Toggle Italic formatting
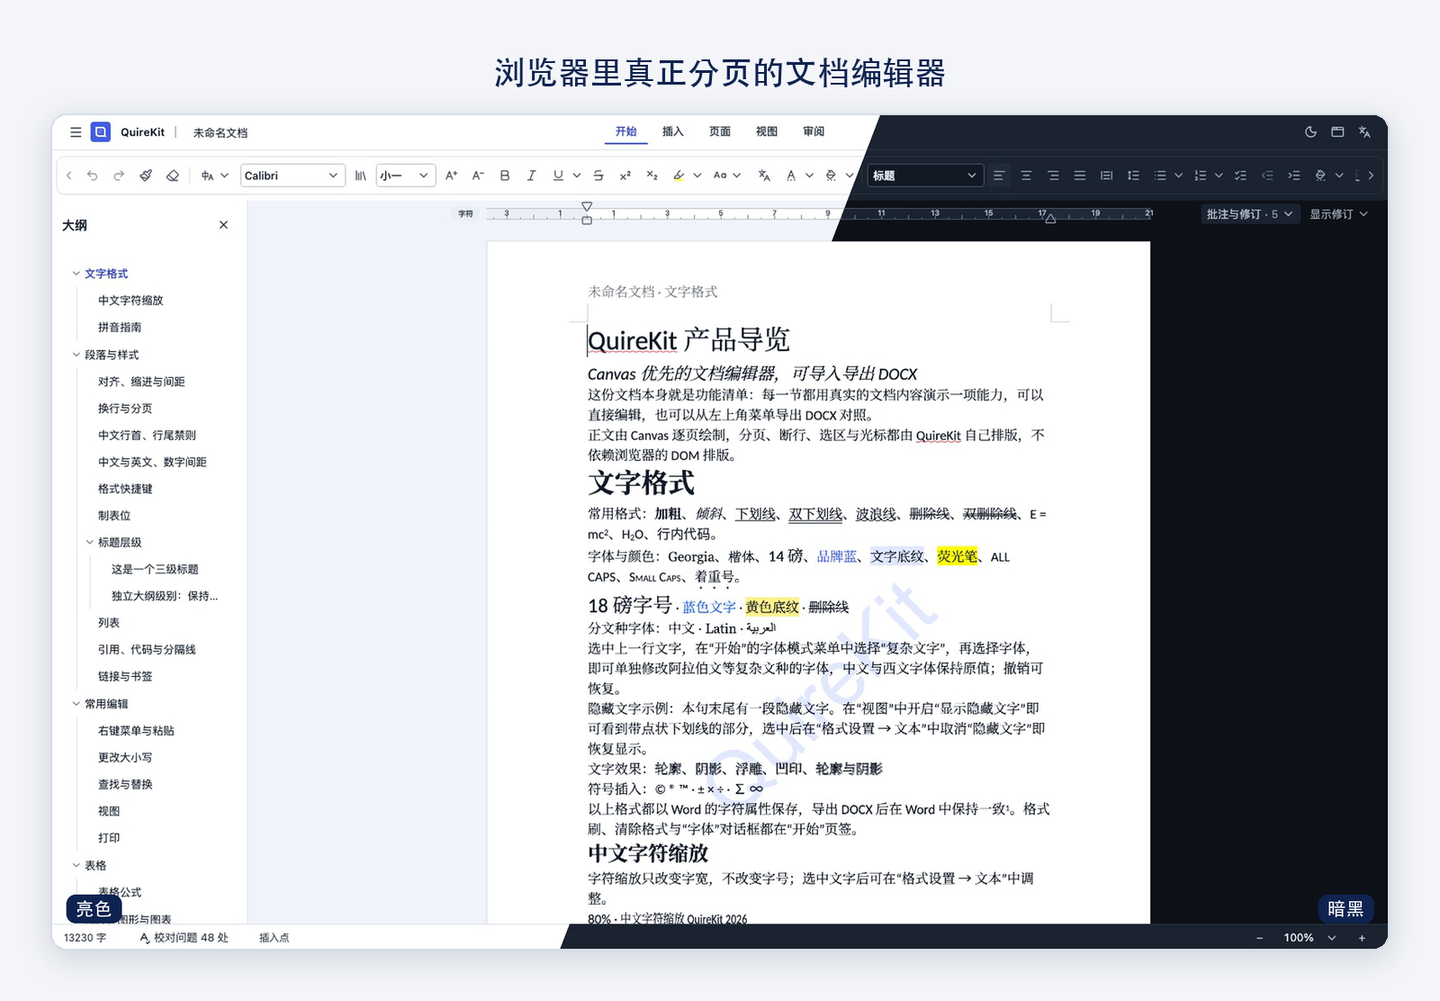Image resolution: width=1440 pixels, height=1001 pixels. 531,176
